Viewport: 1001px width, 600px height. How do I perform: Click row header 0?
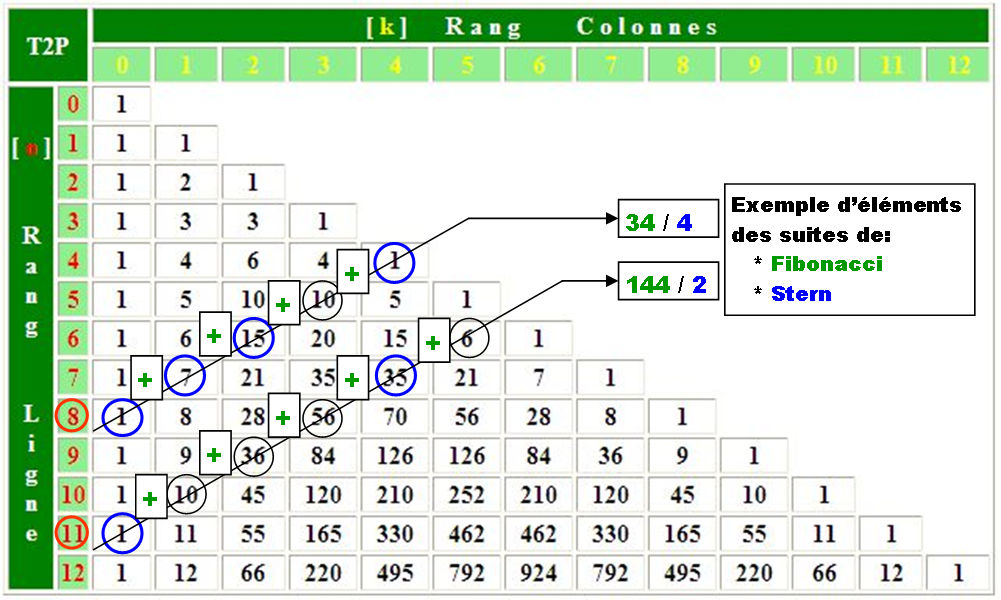click(73, 103)
